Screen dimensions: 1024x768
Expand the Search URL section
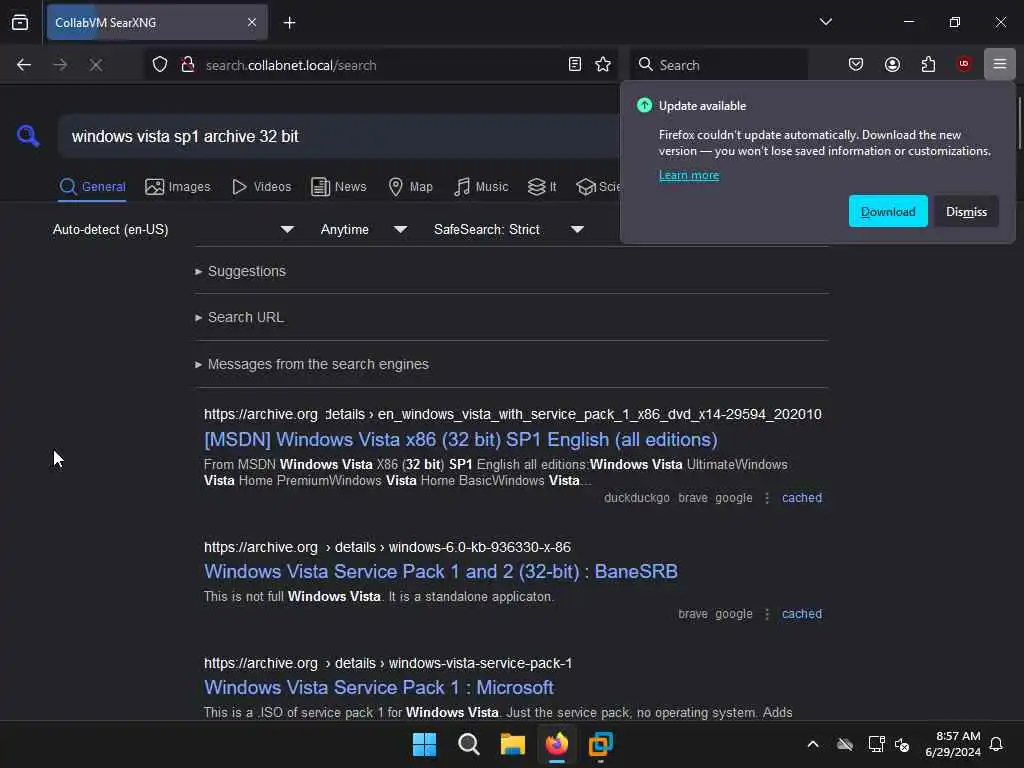pyautogui.click(x=239, y=317)
